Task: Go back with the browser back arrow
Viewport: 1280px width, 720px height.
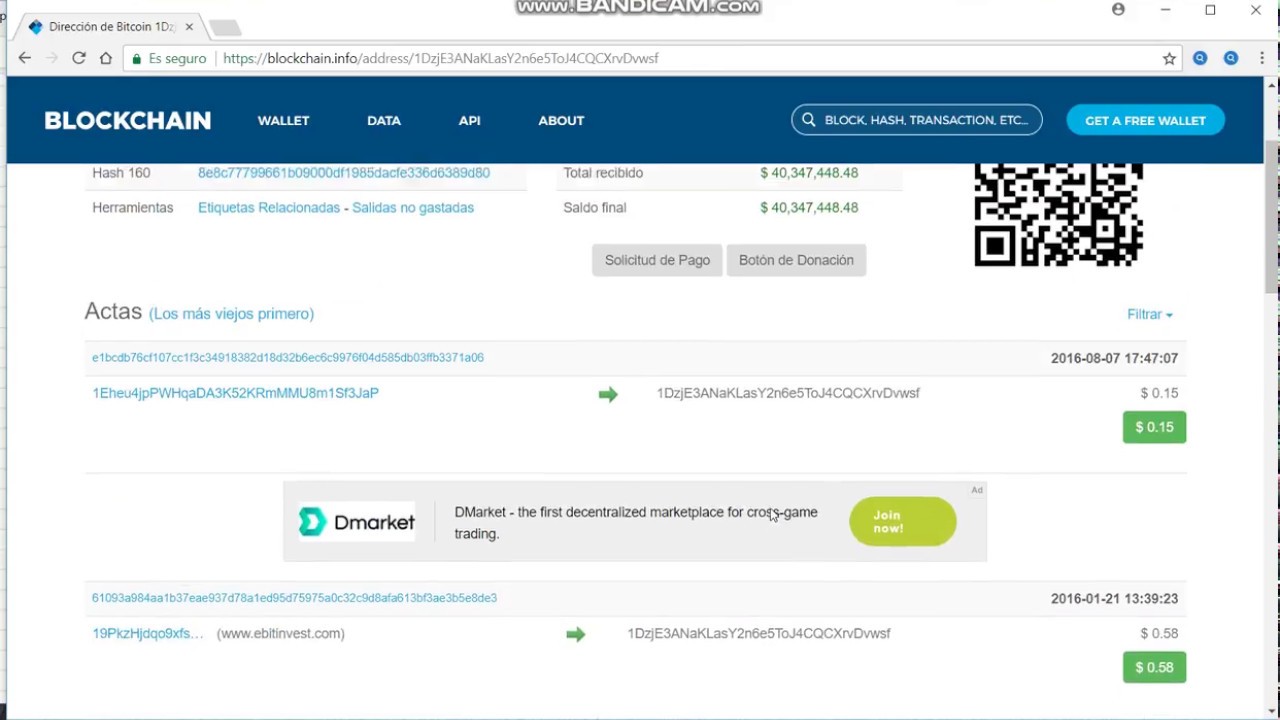Action: pyautogui.click(x=24, y=58)
